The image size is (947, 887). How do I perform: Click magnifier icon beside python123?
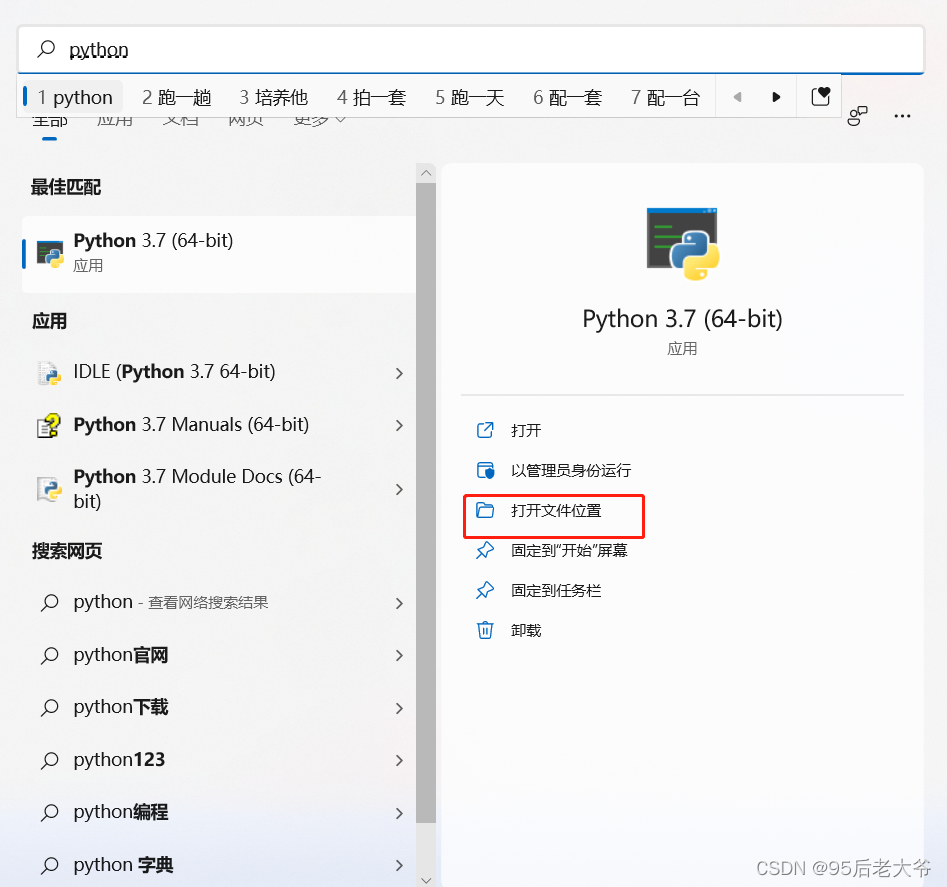[50, 760]
